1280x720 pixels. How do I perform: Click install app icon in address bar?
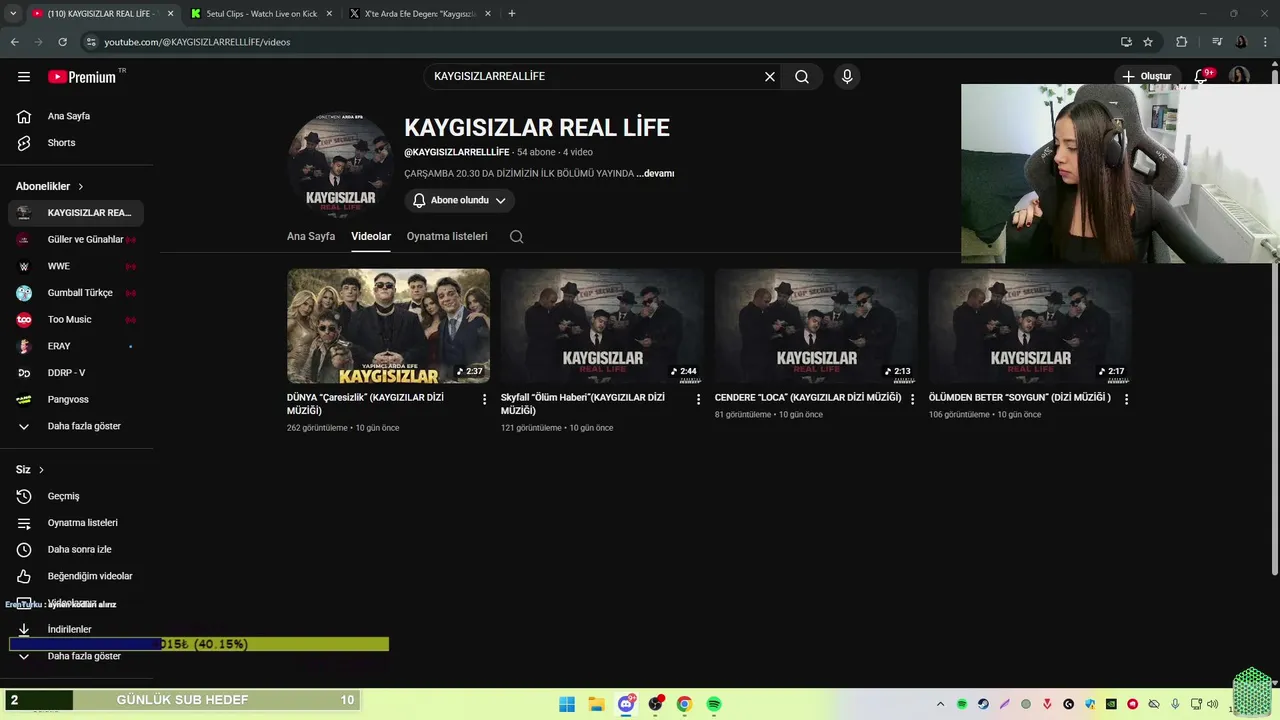tap(1126, 42)
